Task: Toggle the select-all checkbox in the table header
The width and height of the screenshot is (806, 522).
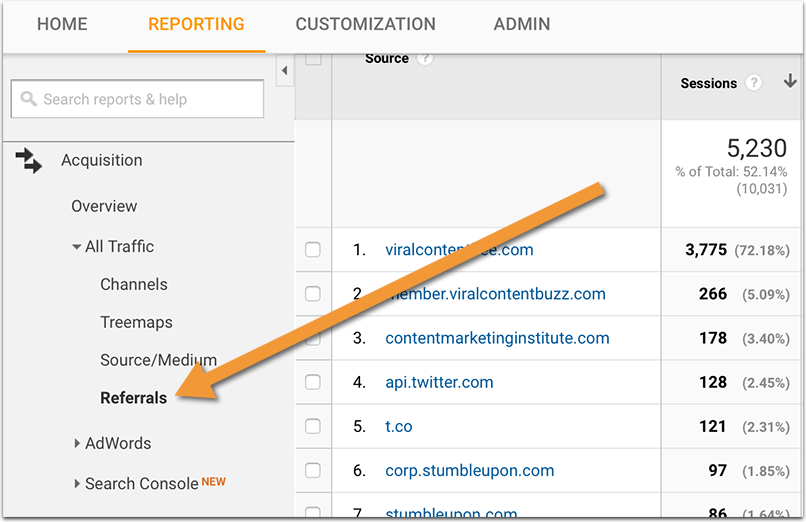Action: pos(313,59)
